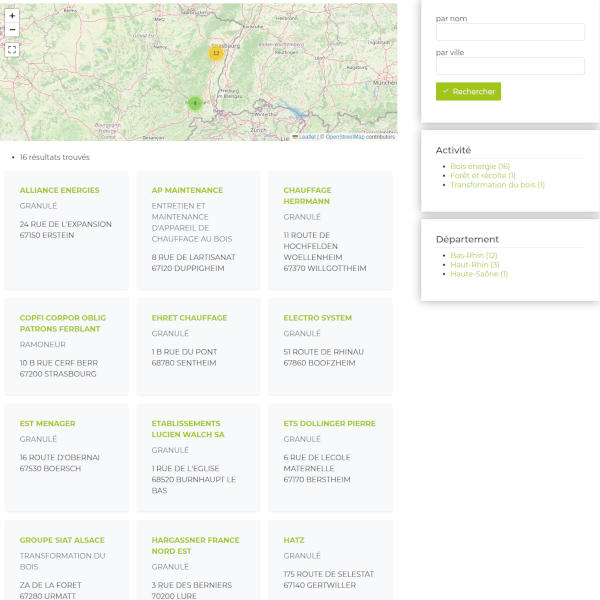The width and height of the screenshot is (600, 600).
Task: Click the Activité heading
Action: click(x=453, y=150)
